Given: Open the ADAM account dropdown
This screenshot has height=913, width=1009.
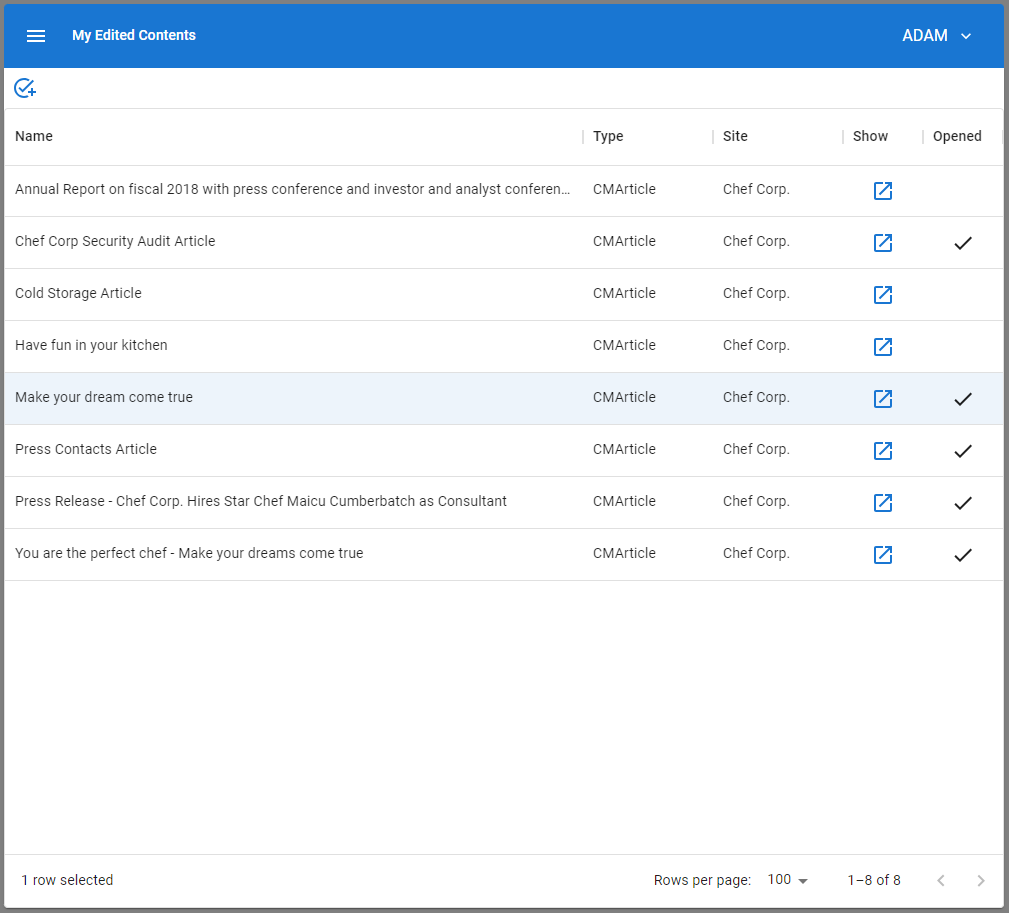Looking at the screenshot, I should coord(937,35).
